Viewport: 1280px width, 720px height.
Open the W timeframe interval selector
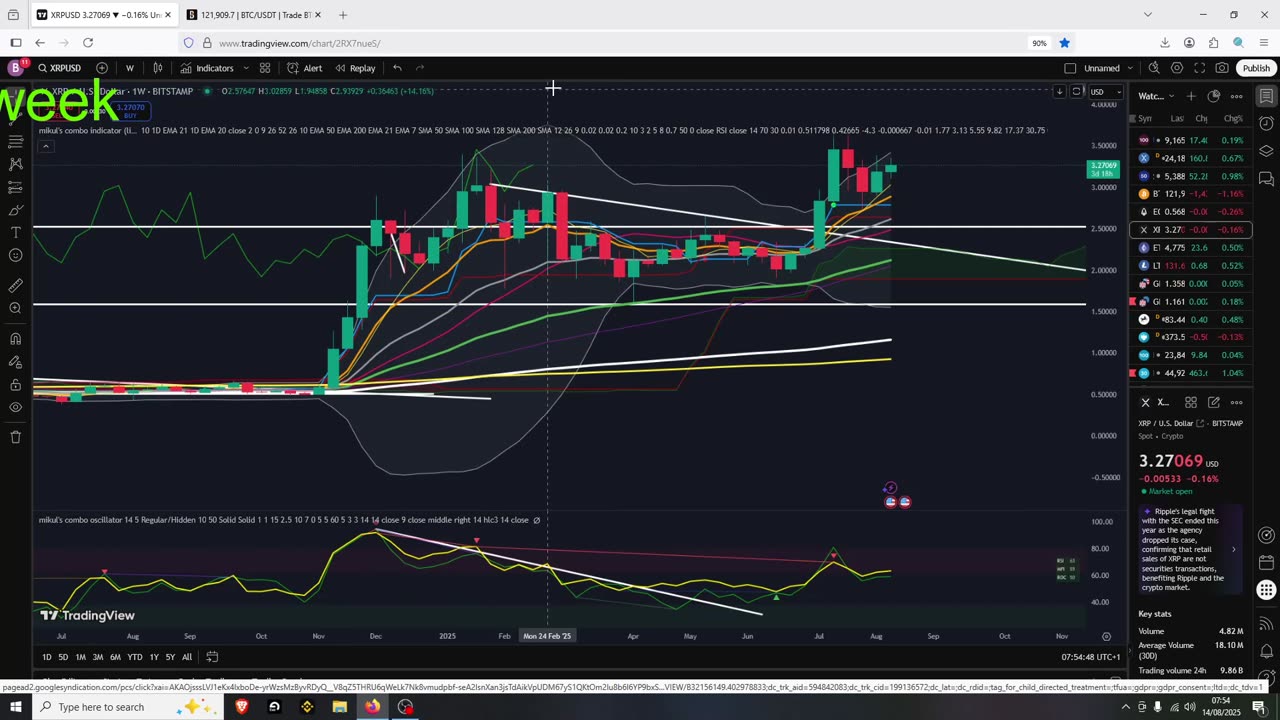(129, 68)
